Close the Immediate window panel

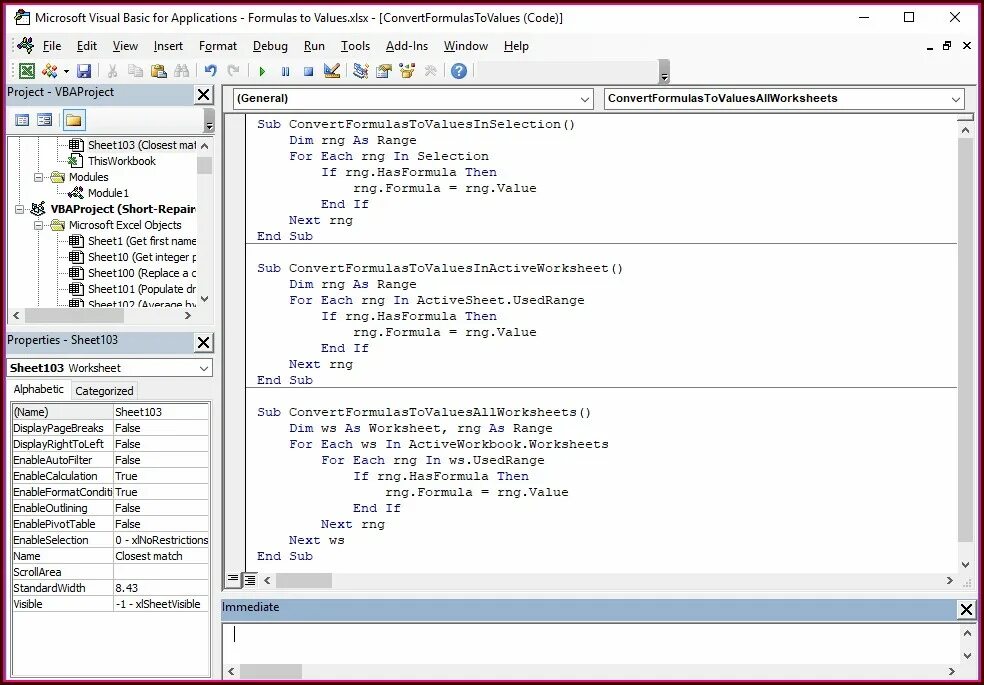pos(966,609)
